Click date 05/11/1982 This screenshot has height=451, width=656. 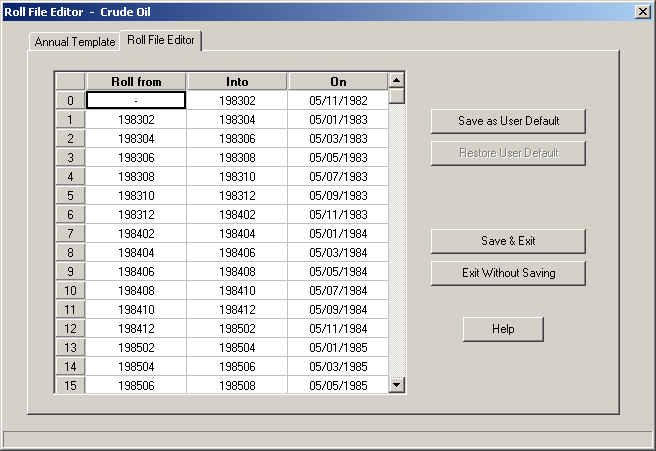[x=338, y=100]
